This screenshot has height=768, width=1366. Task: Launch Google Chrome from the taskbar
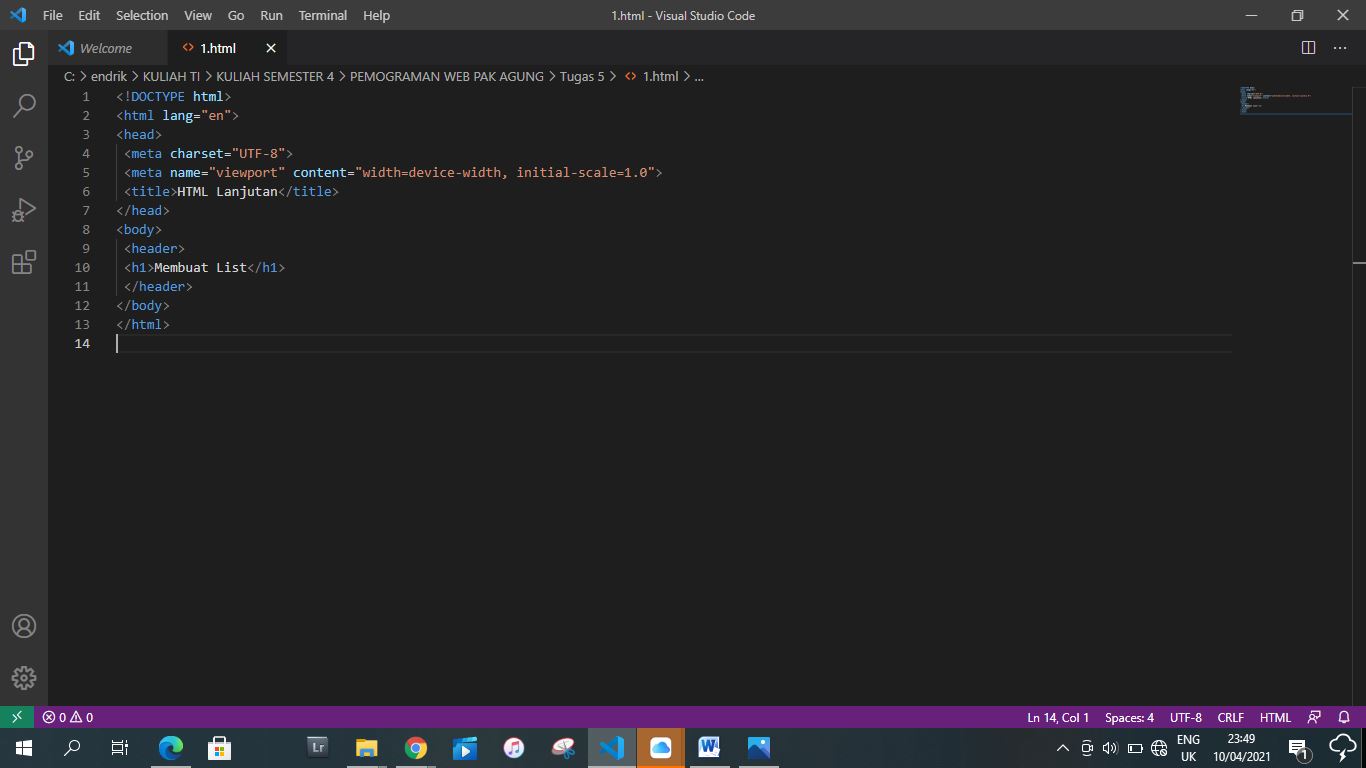[x=415, y=748]
